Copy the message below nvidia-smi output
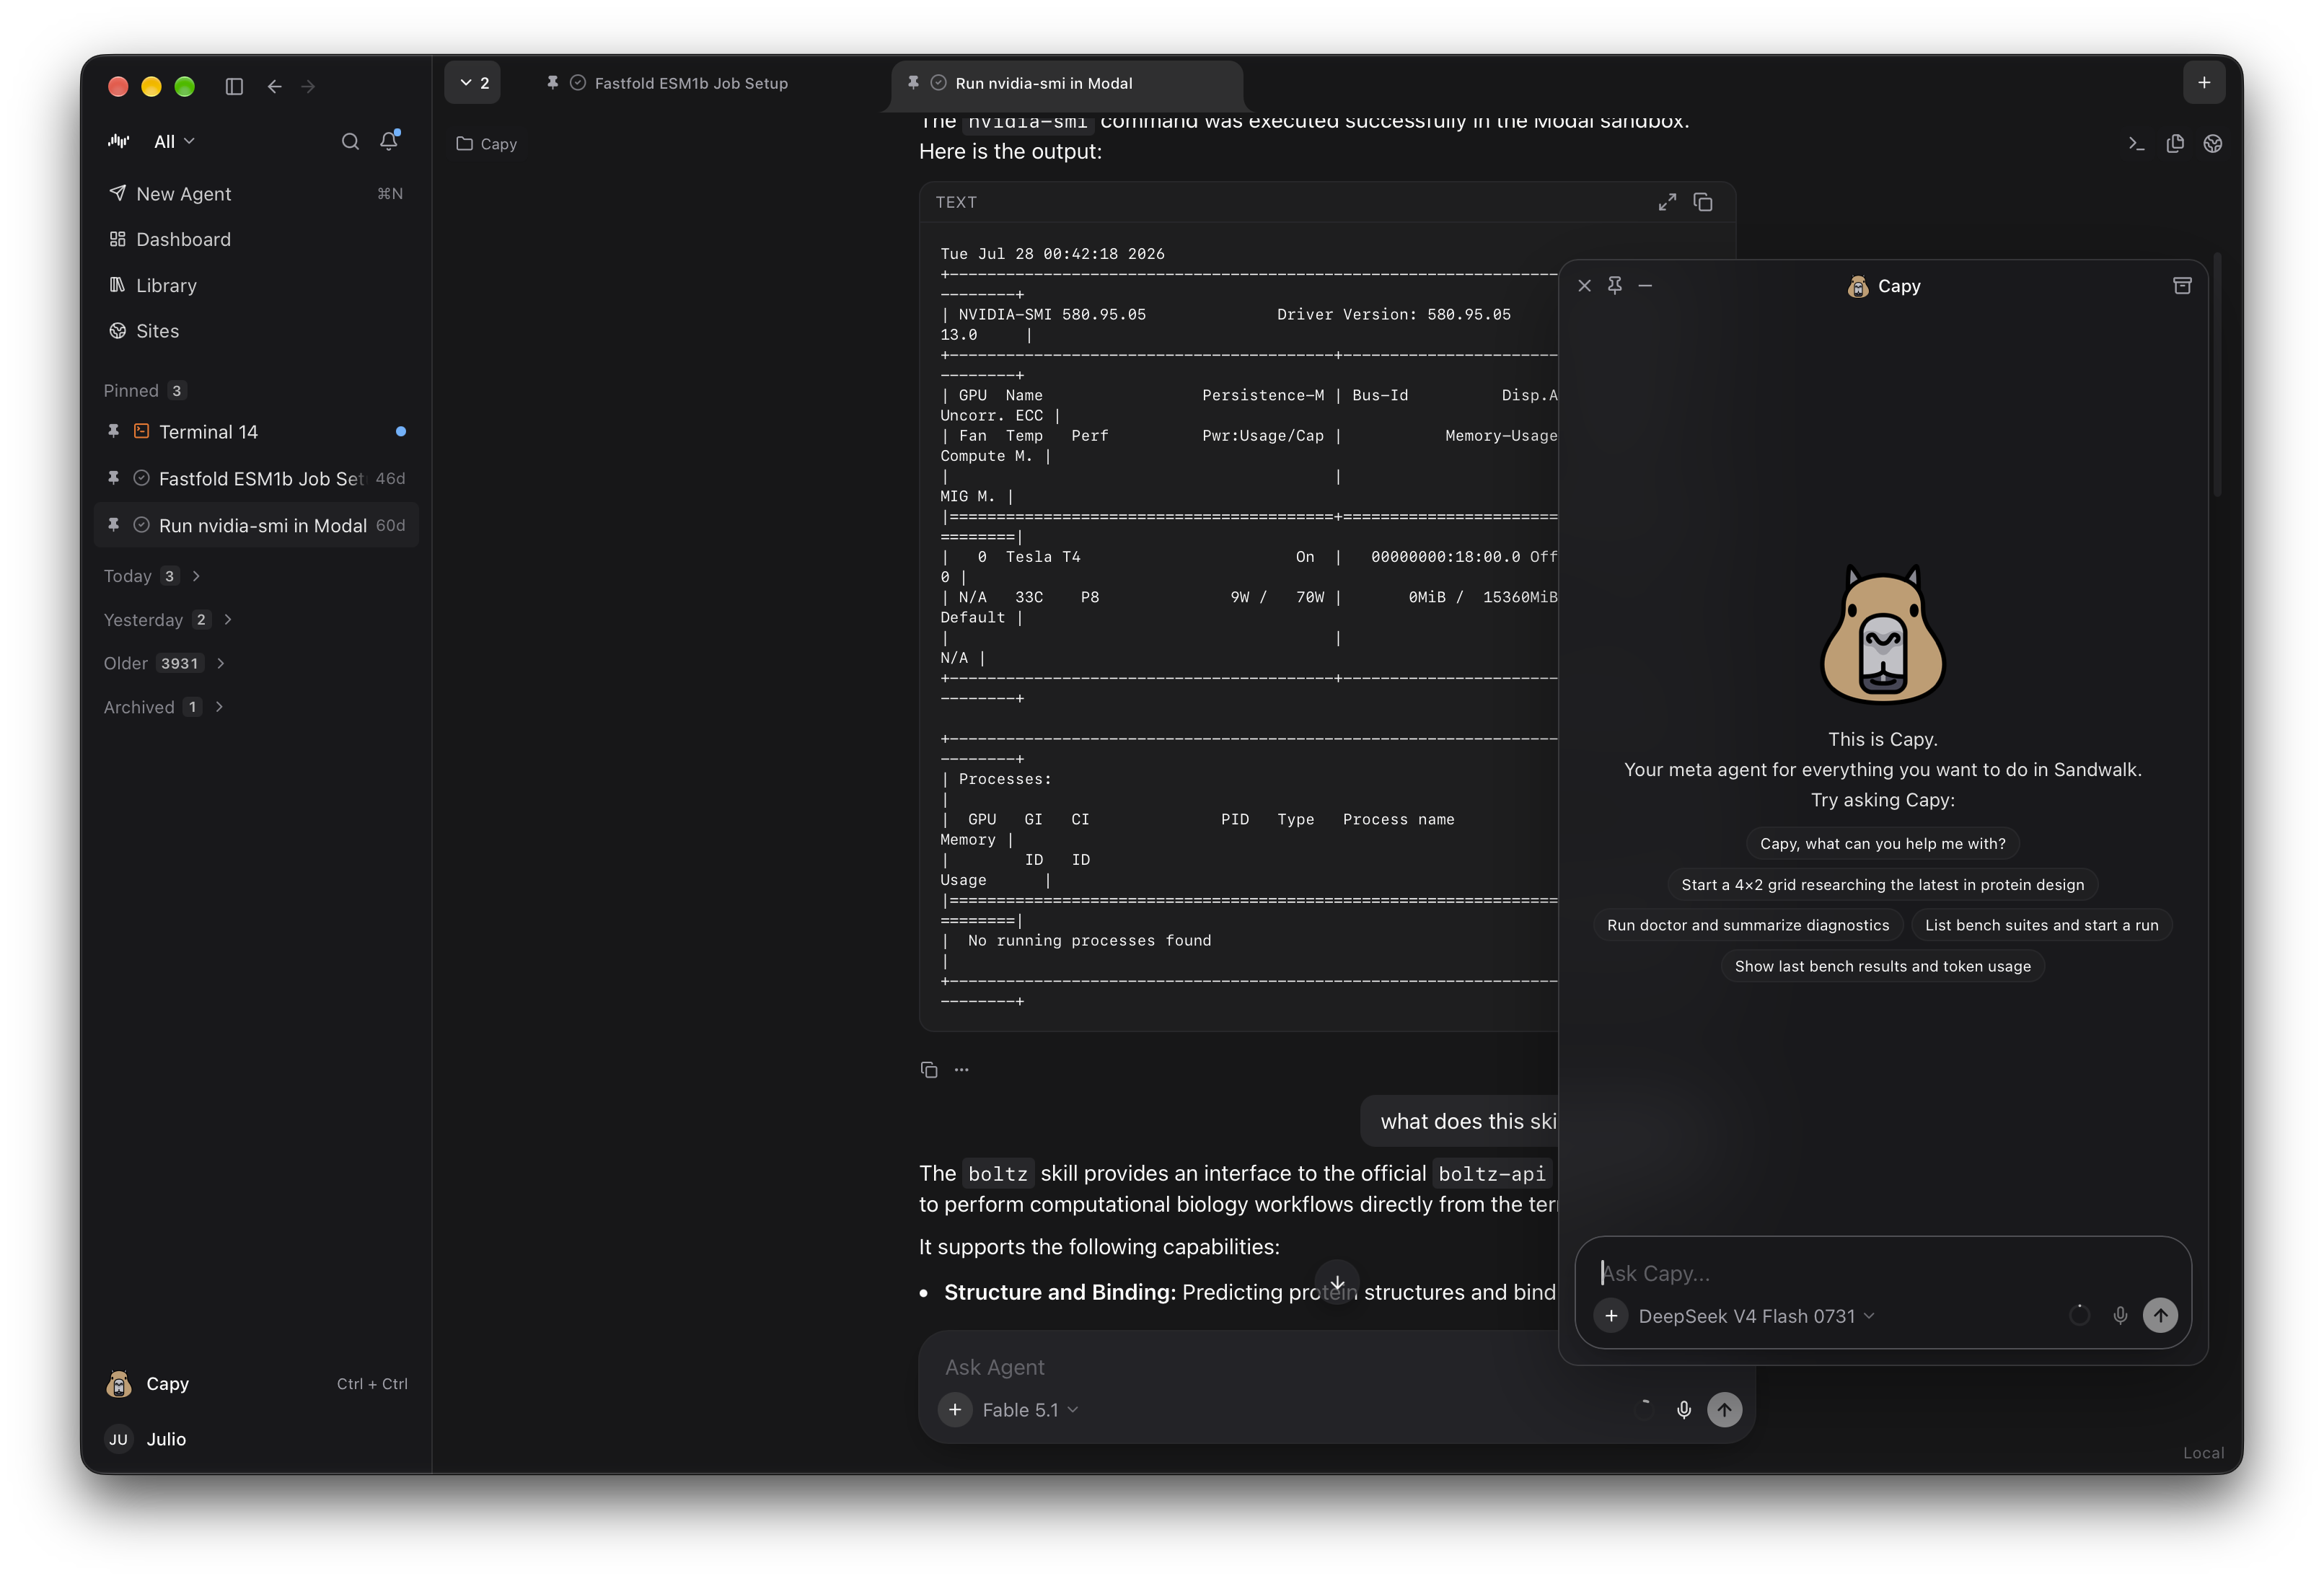 tap(929, 1069)
